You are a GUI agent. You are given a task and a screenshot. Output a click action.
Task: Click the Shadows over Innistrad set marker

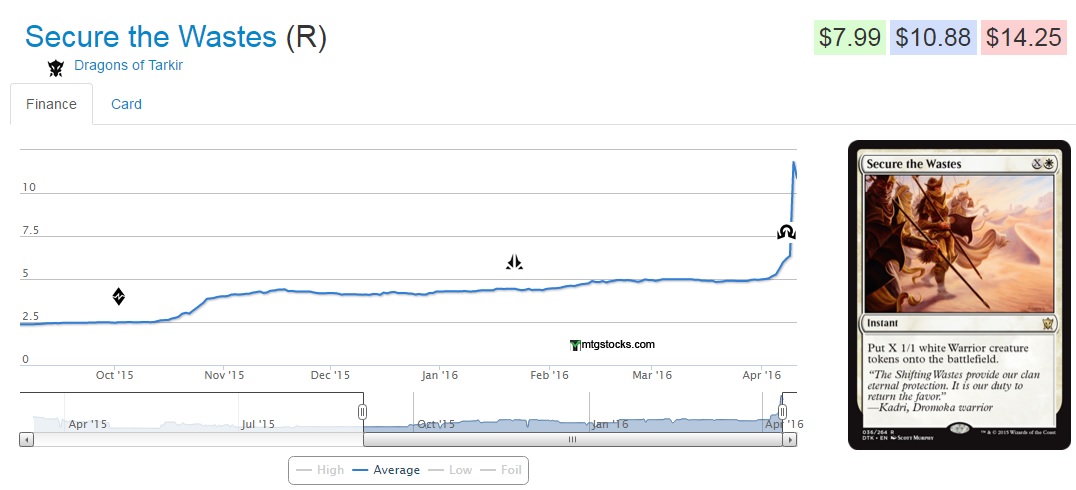pyautogui.click(x=786, y=233)
